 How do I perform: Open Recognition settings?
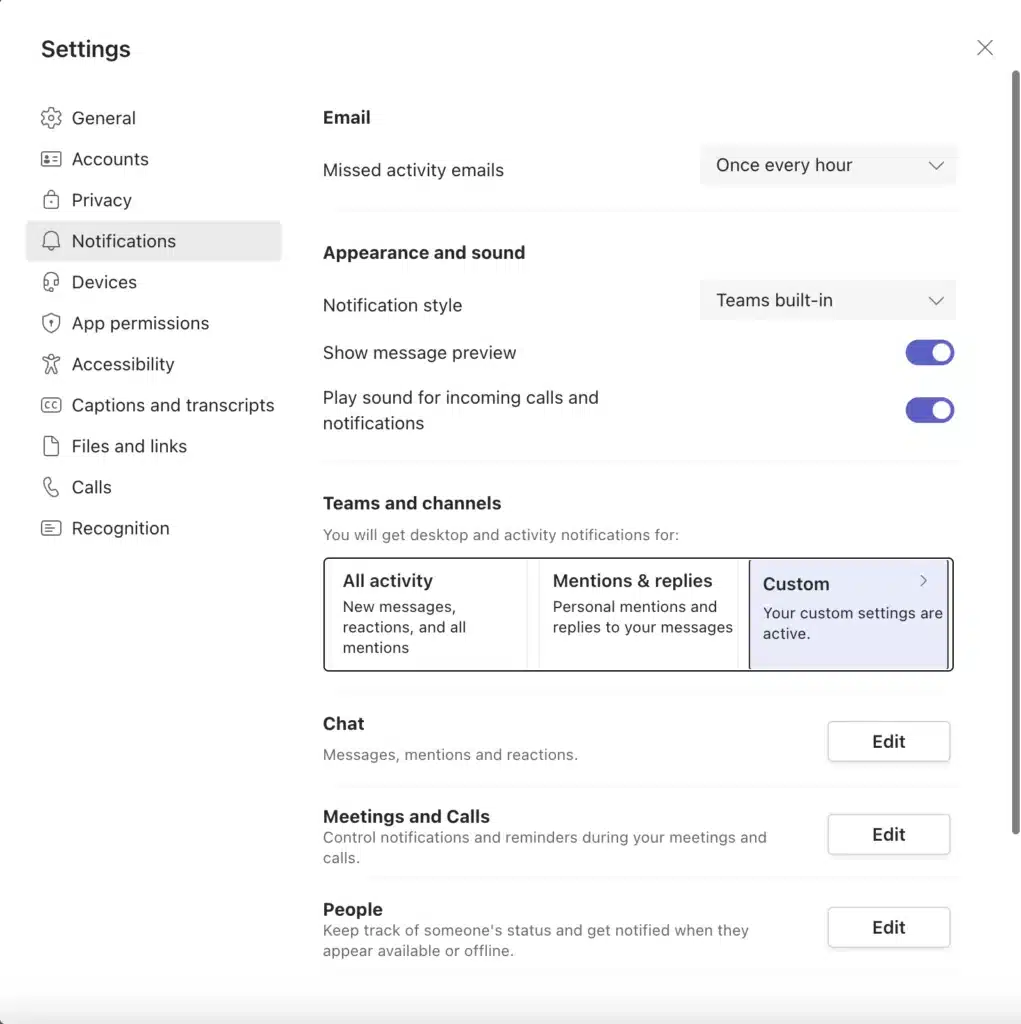point(154,528)
